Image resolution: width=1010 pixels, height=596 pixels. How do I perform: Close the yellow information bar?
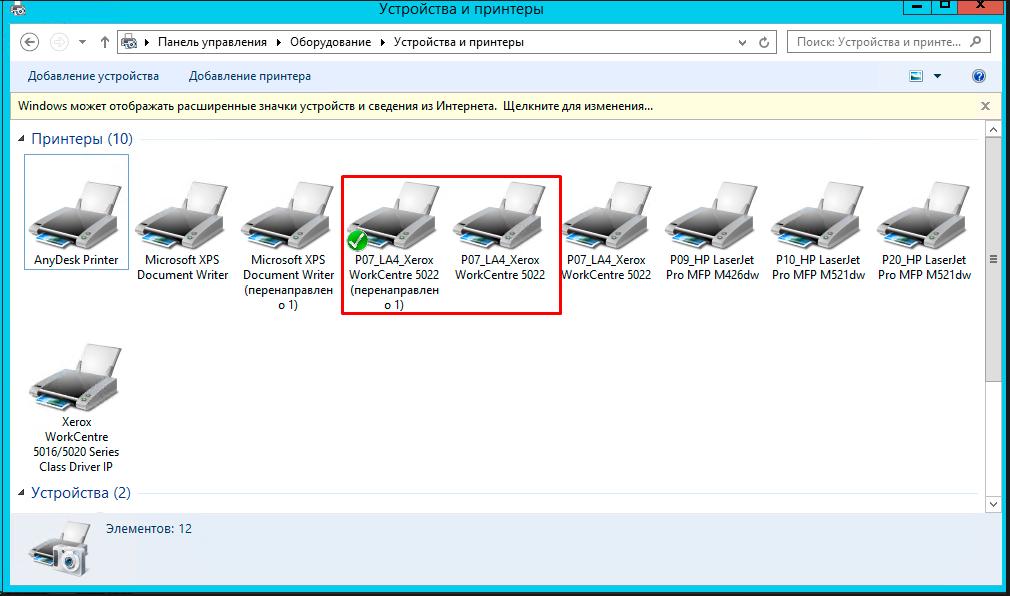[x=985, y=106]
